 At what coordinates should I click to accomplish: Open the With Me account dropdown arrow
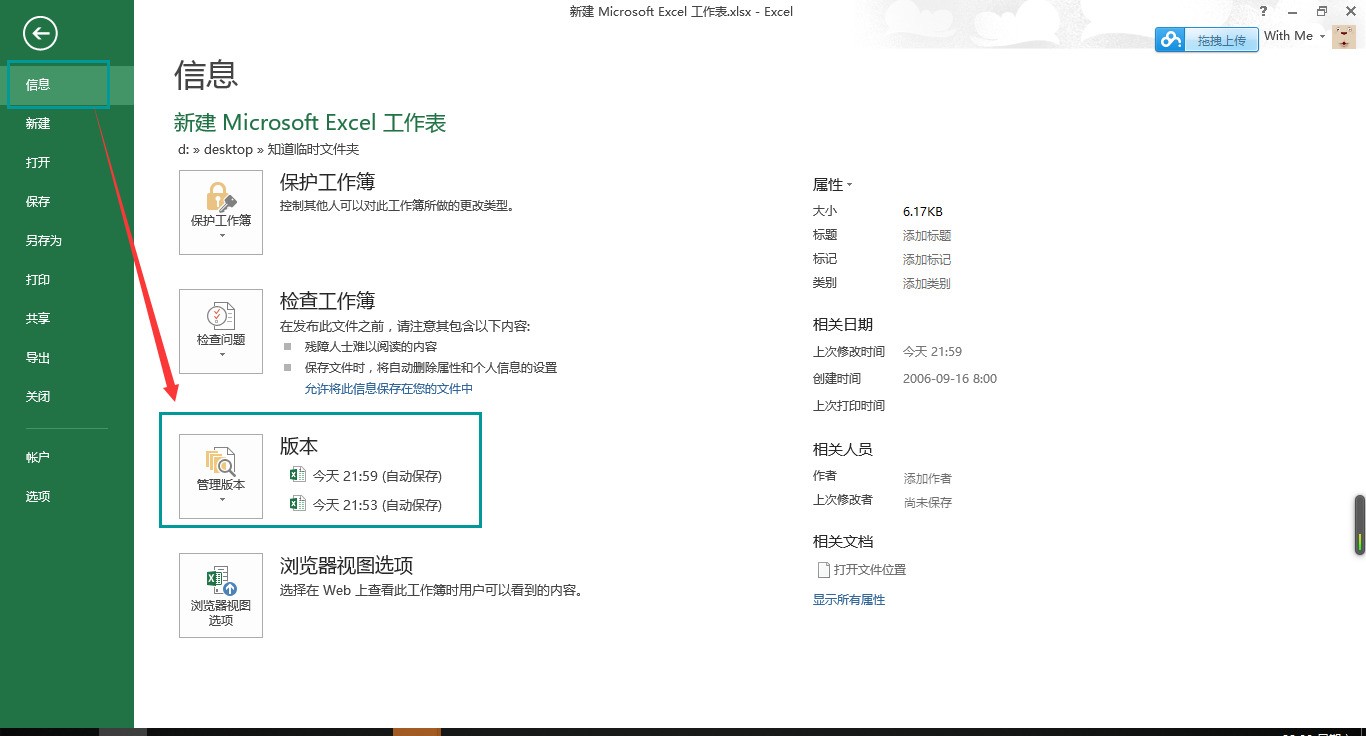(x=1320, y=36)
